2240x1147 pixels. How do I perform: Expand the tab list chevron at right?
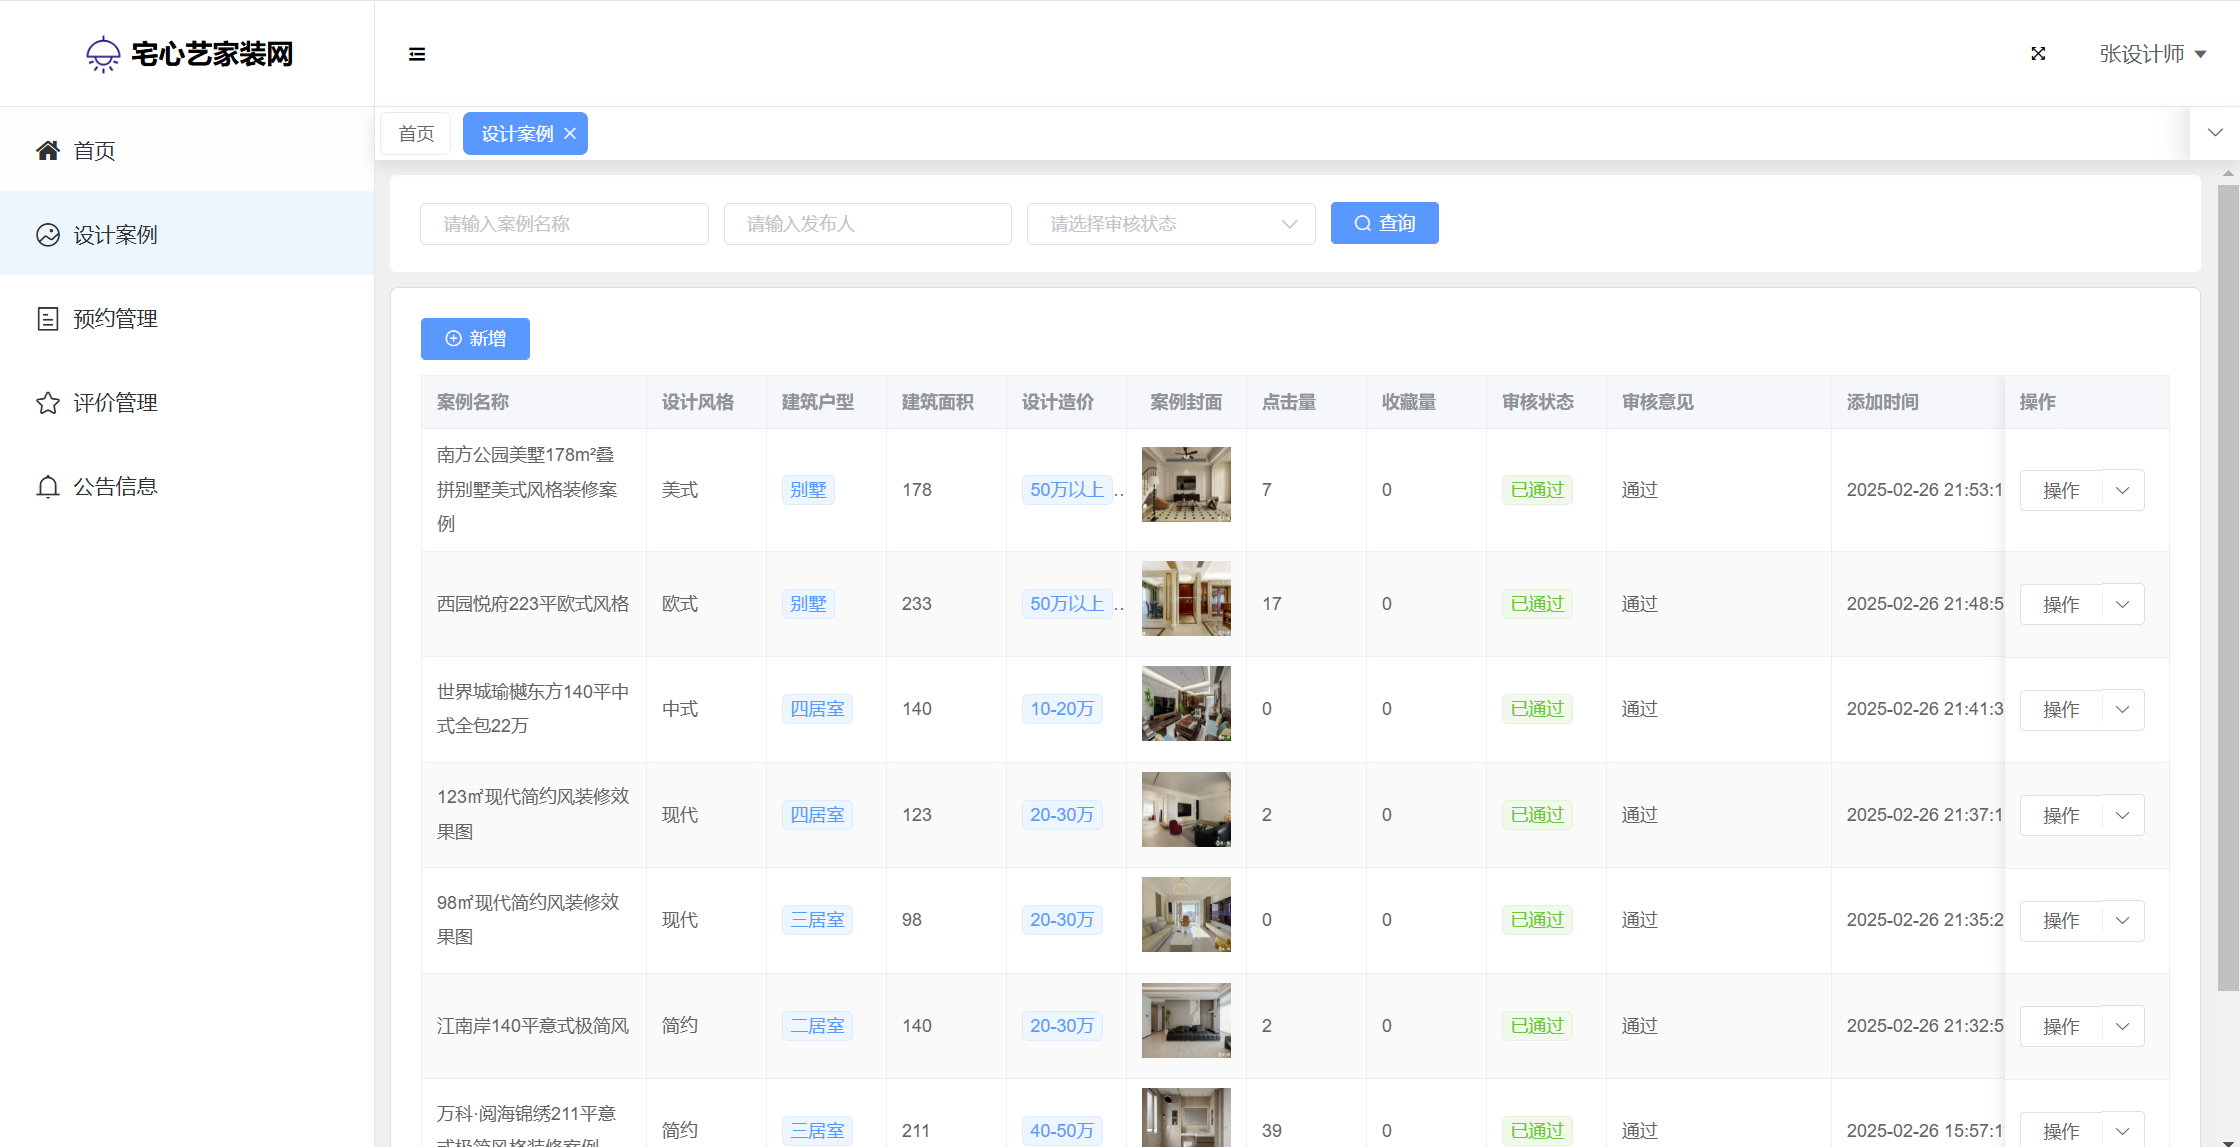(2215, 133)
